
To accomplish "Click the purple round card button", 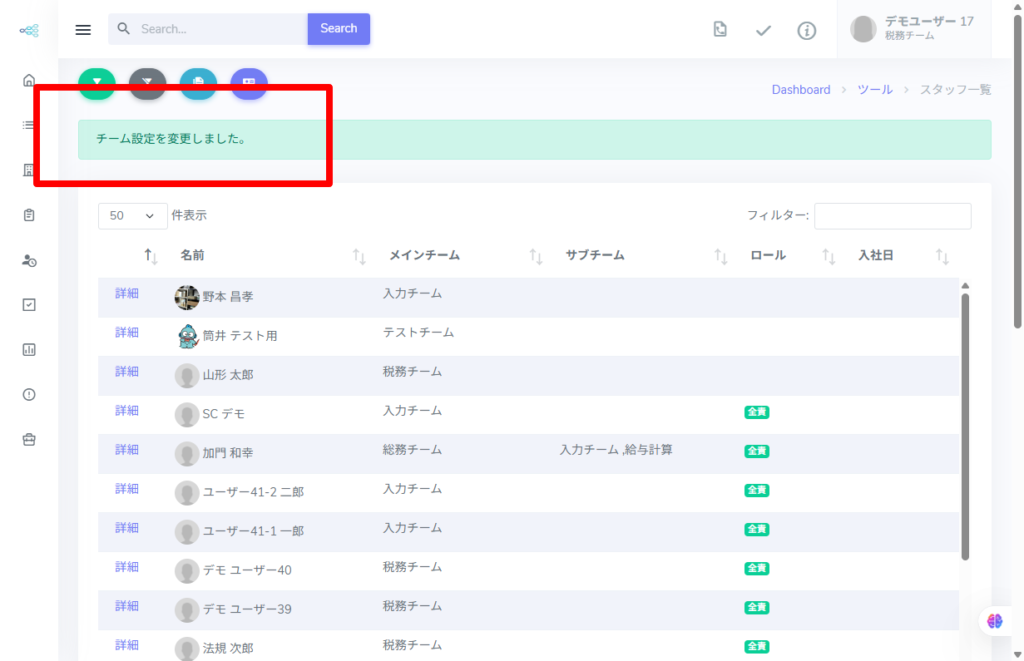I will [x=249, y=83].
